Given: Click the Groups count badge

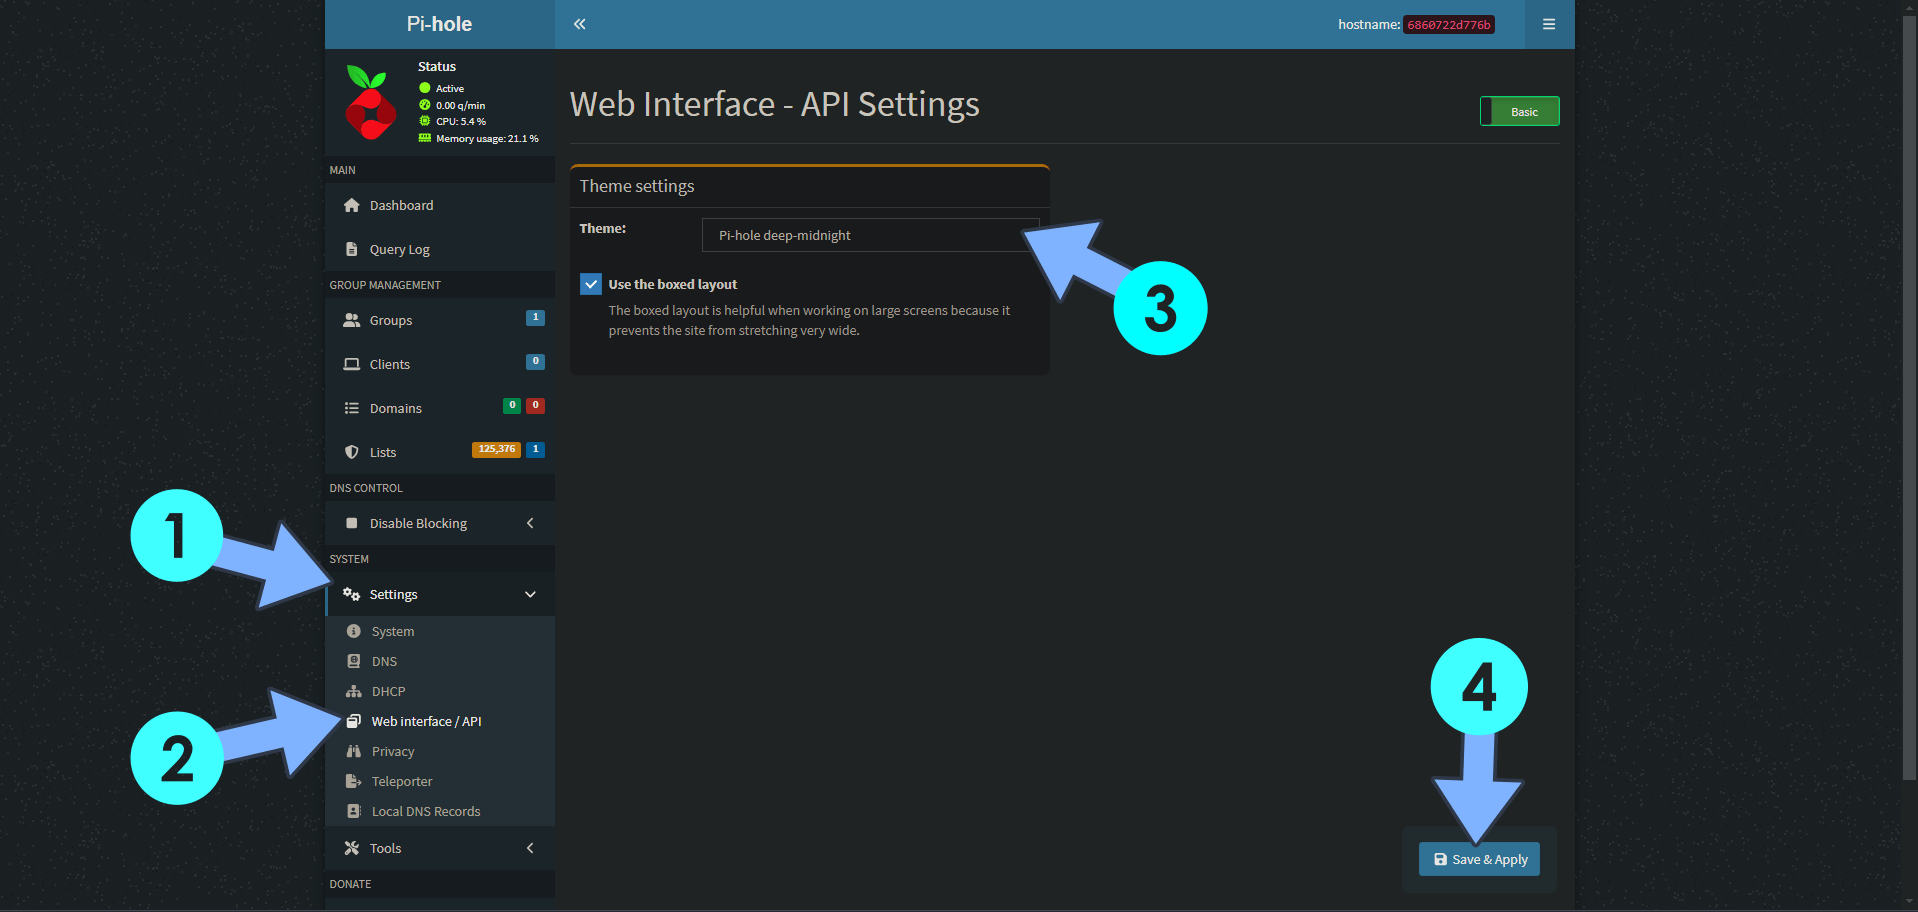Looking at the screenshot, I should (536, 317).
